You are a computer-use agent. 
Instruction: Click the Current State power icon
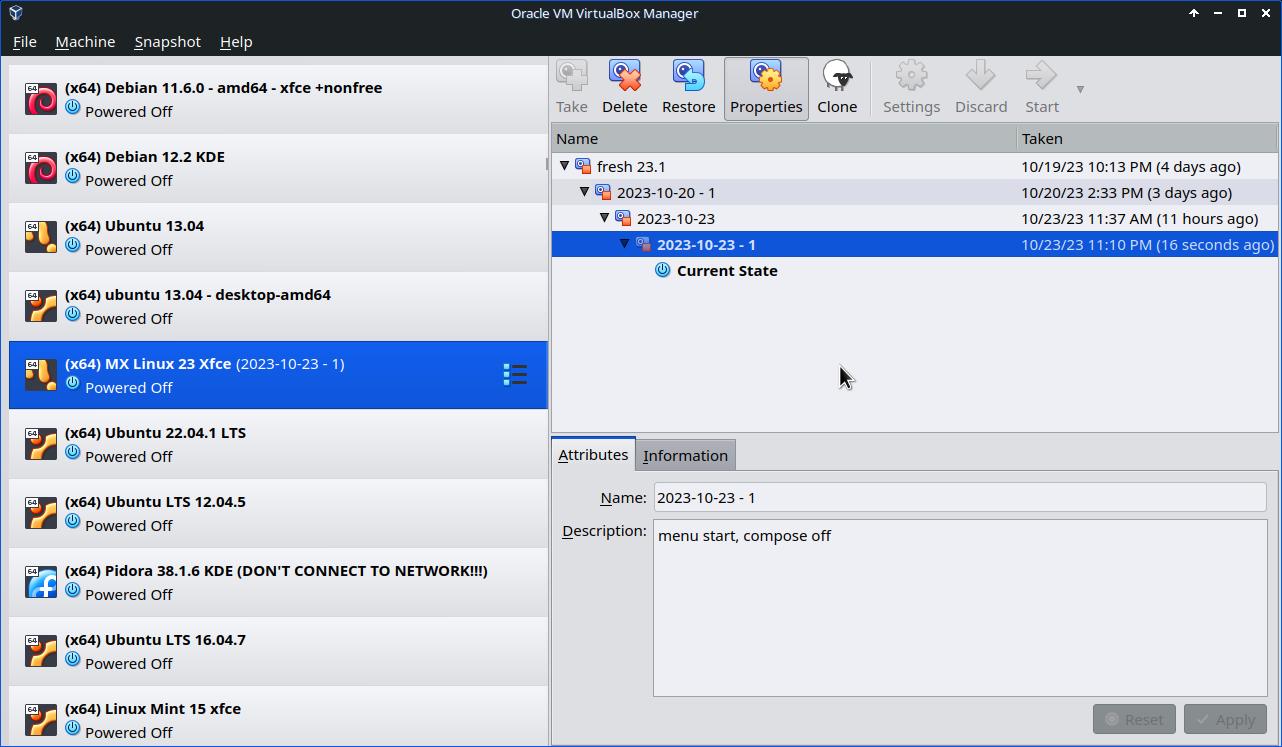tap(662, 270)
